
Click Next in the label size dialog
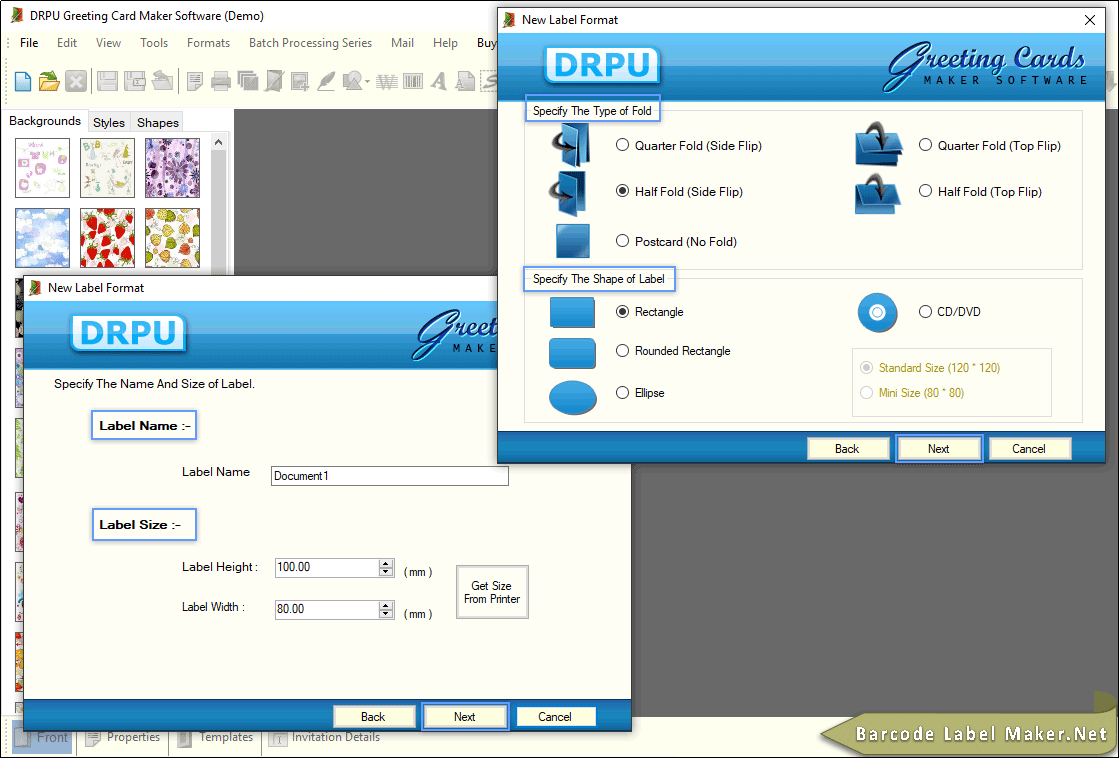point(465,717)
